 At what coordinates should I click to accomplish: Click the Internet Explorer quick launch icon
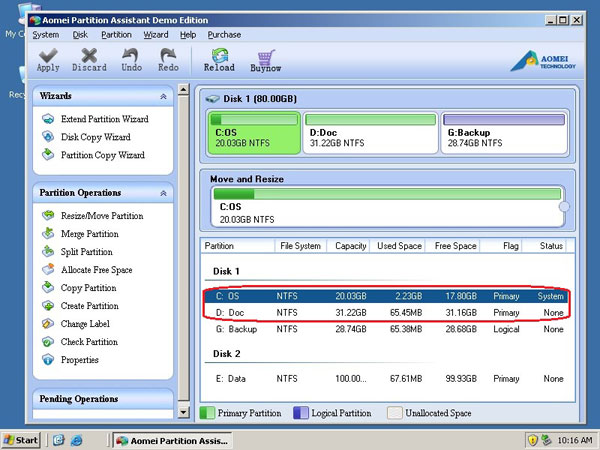[77, 440]
